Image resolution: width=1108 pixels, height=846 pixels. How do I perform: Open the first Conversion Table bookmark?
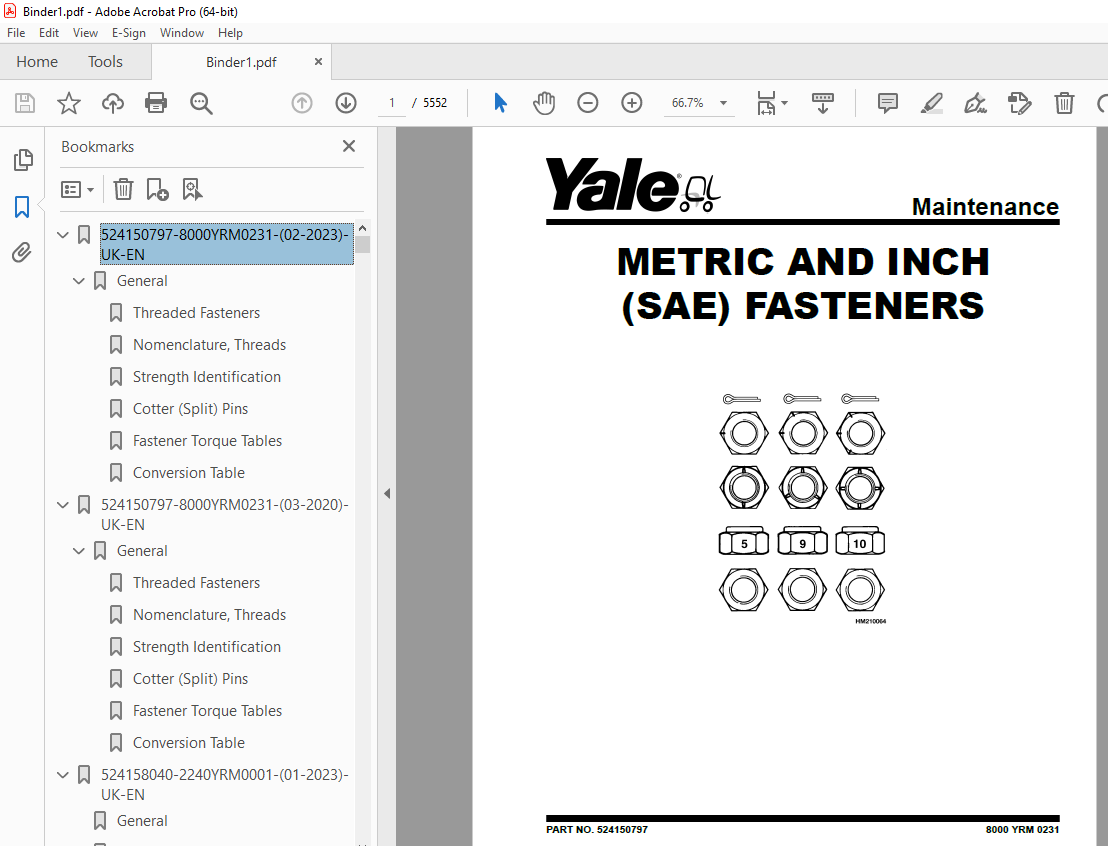pos(189,473)
